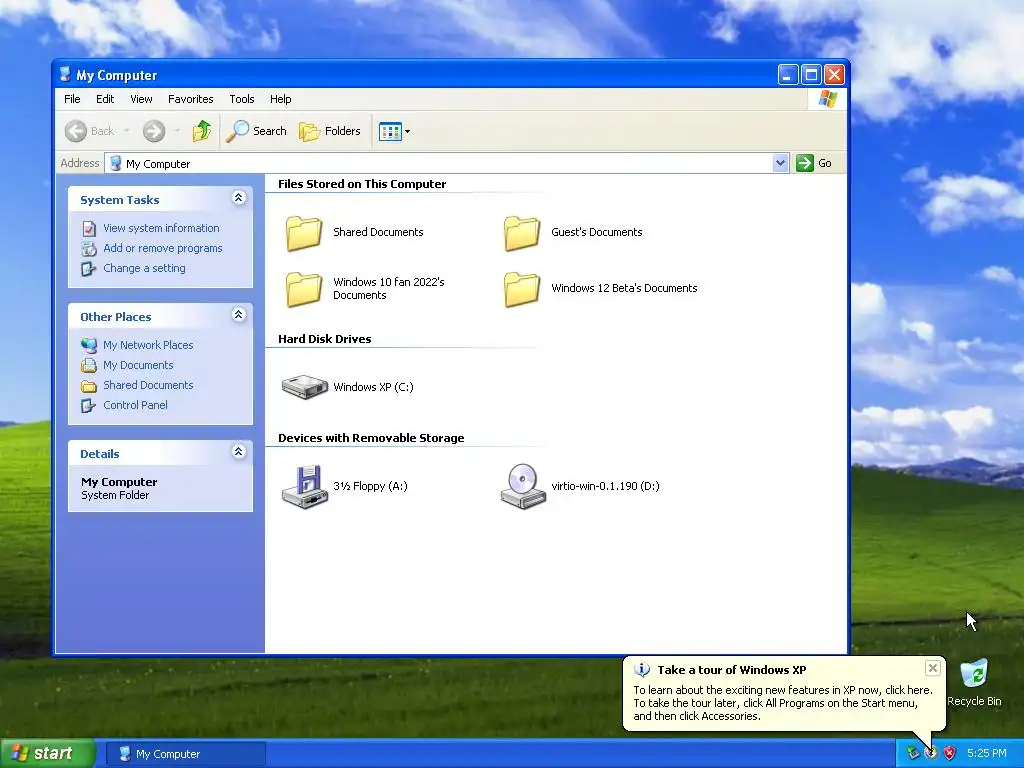Viewport: 1024px width, 768px height.
Task: Click the Hard Disk Drives group heading
Action: pyautogui.click(x=325, y=339)
